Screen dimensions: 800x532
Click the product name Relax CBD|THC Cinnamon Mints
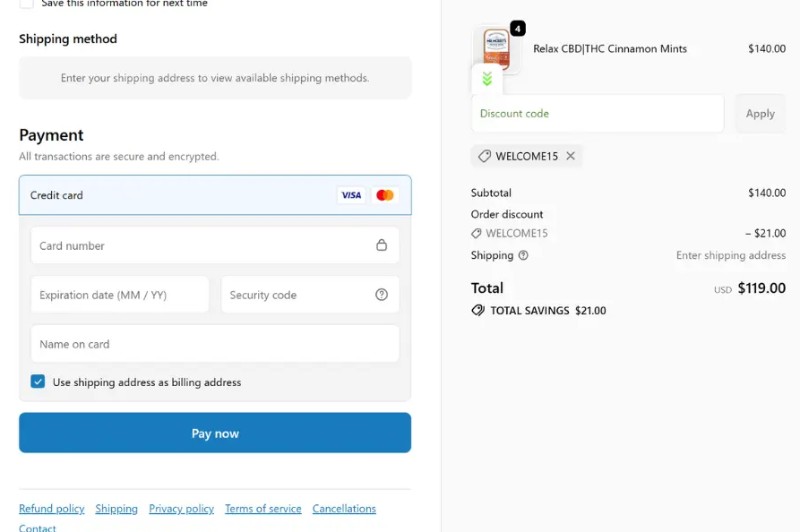coord(610,49)
